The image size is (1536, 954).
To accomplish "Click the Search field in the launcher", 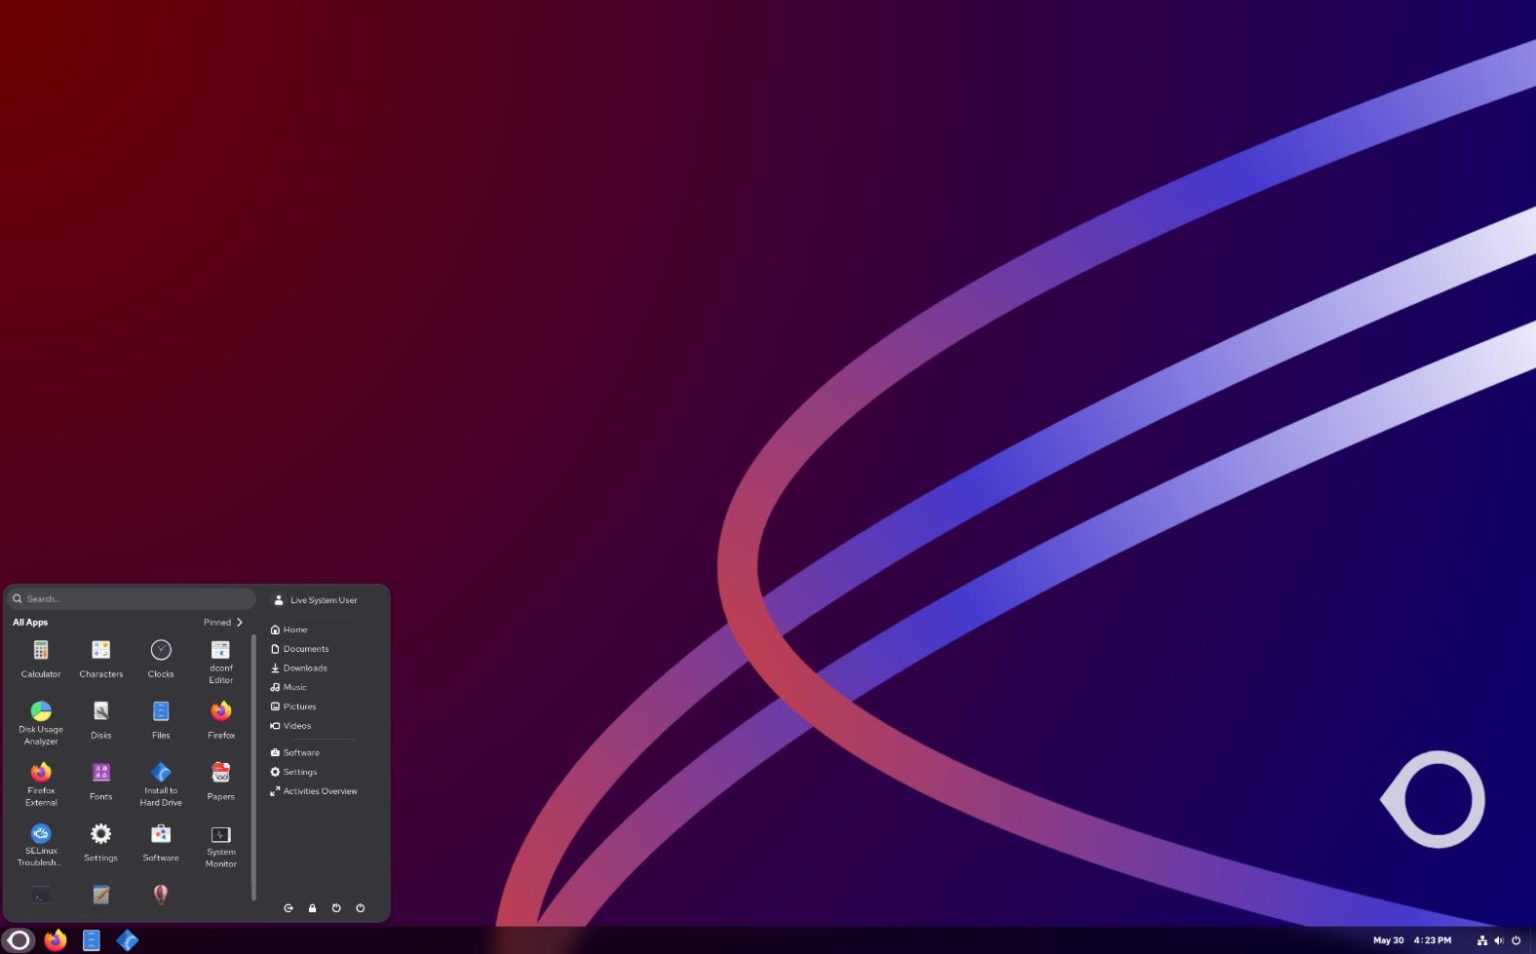I will (x=130, y=598).
